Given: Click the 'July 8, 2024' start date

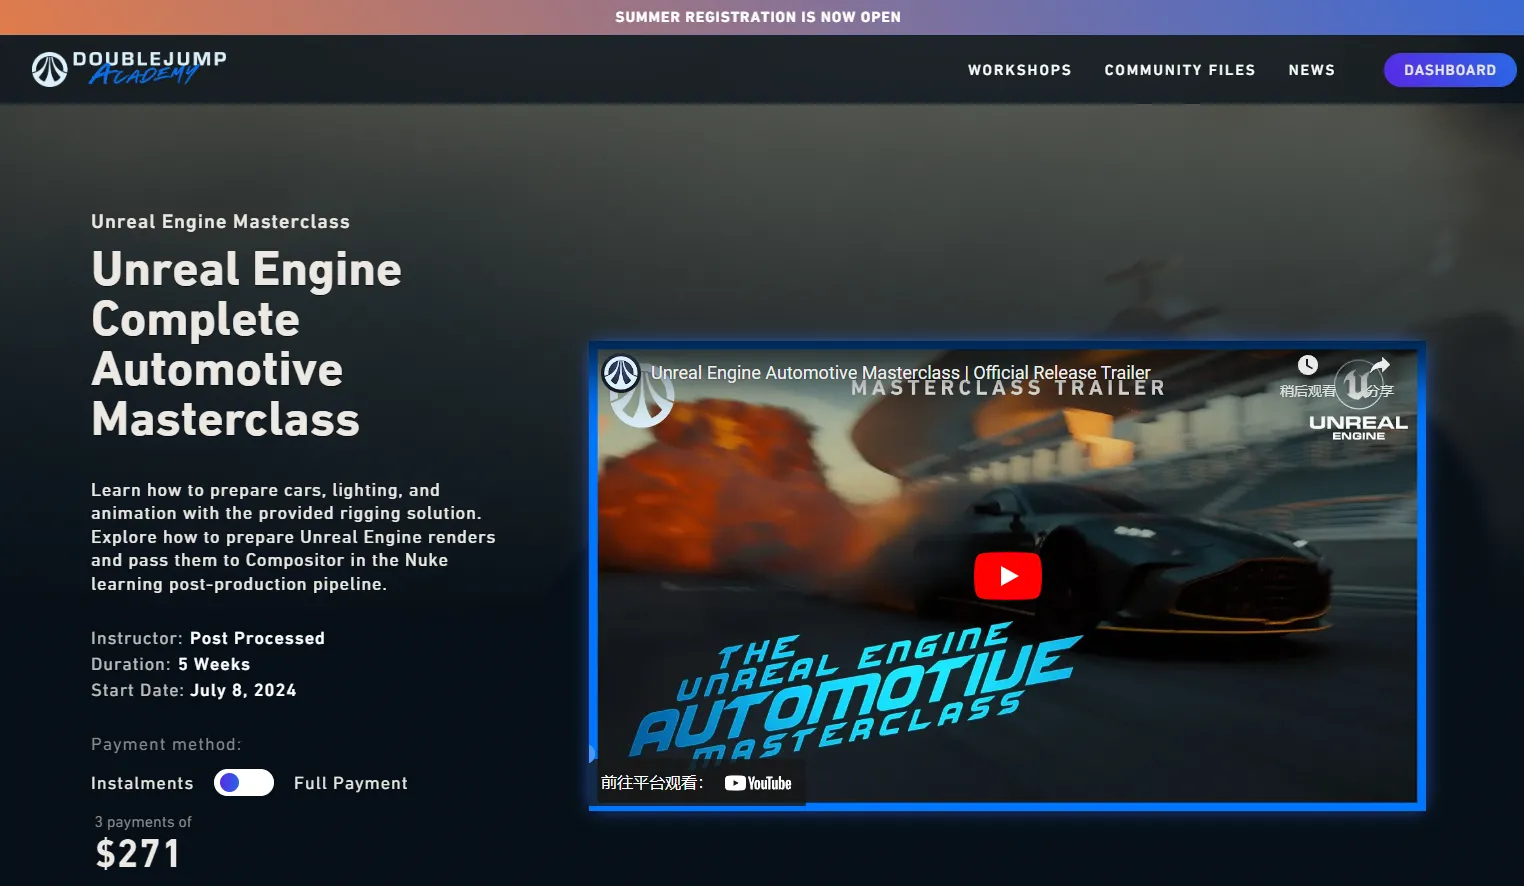Looking at the screenshot, I should [243, 690].
